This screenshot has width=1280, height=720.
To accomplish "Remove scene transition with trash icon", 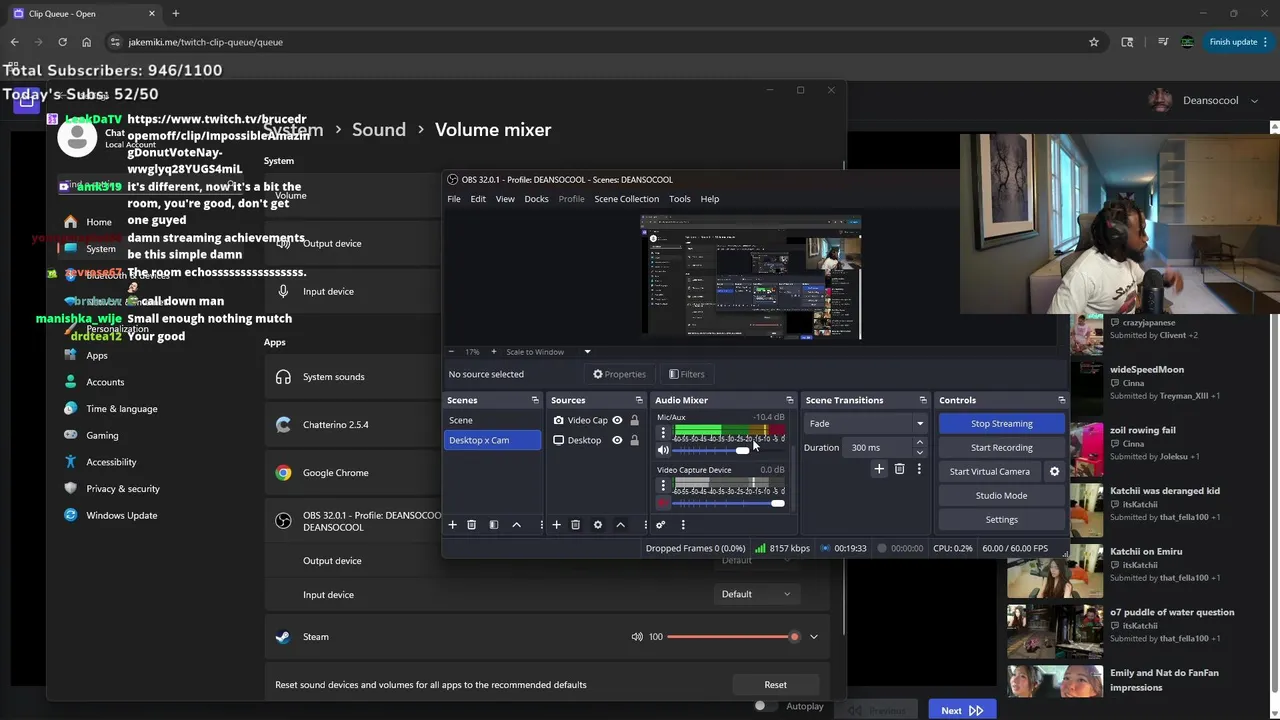I will pyautogui.click(x=899, y=469).
